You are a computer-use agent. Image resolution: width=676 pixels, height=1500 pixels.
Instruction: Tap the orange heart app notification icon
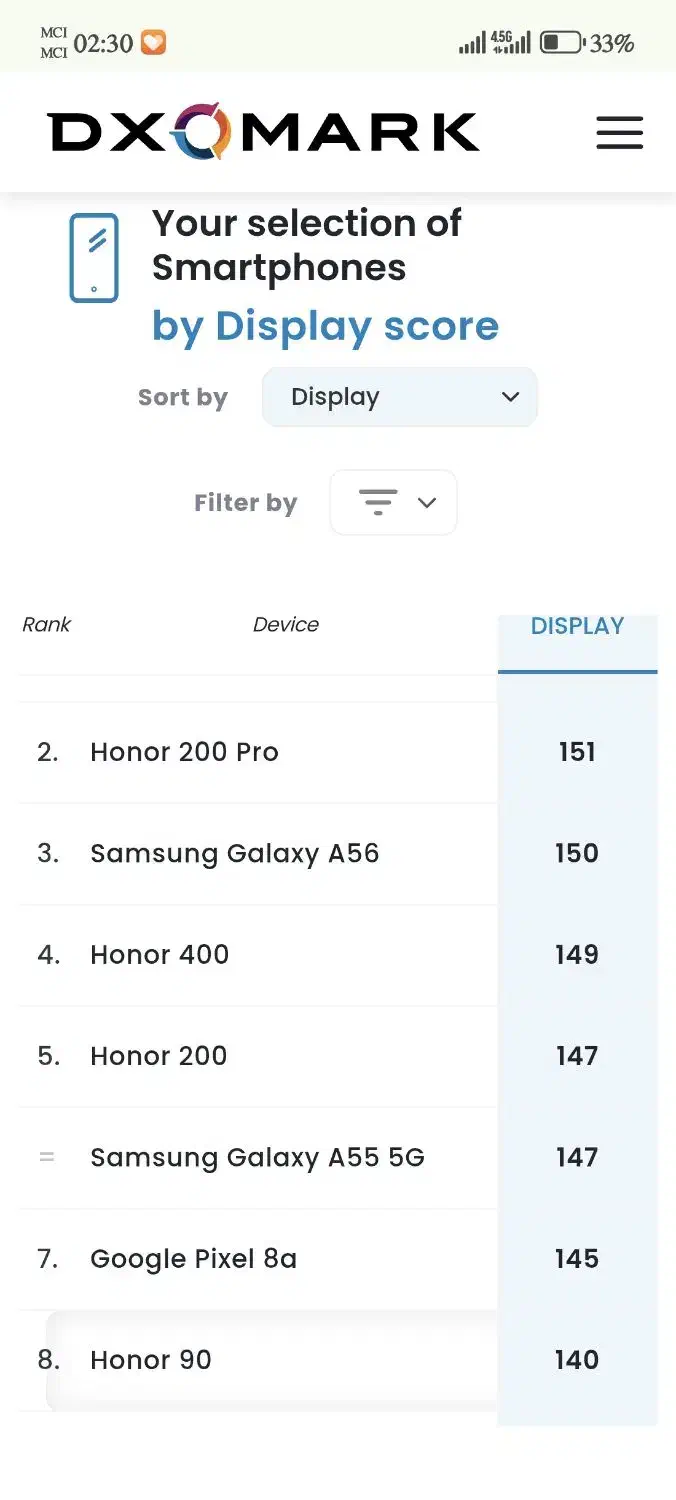tap(153, 43)
